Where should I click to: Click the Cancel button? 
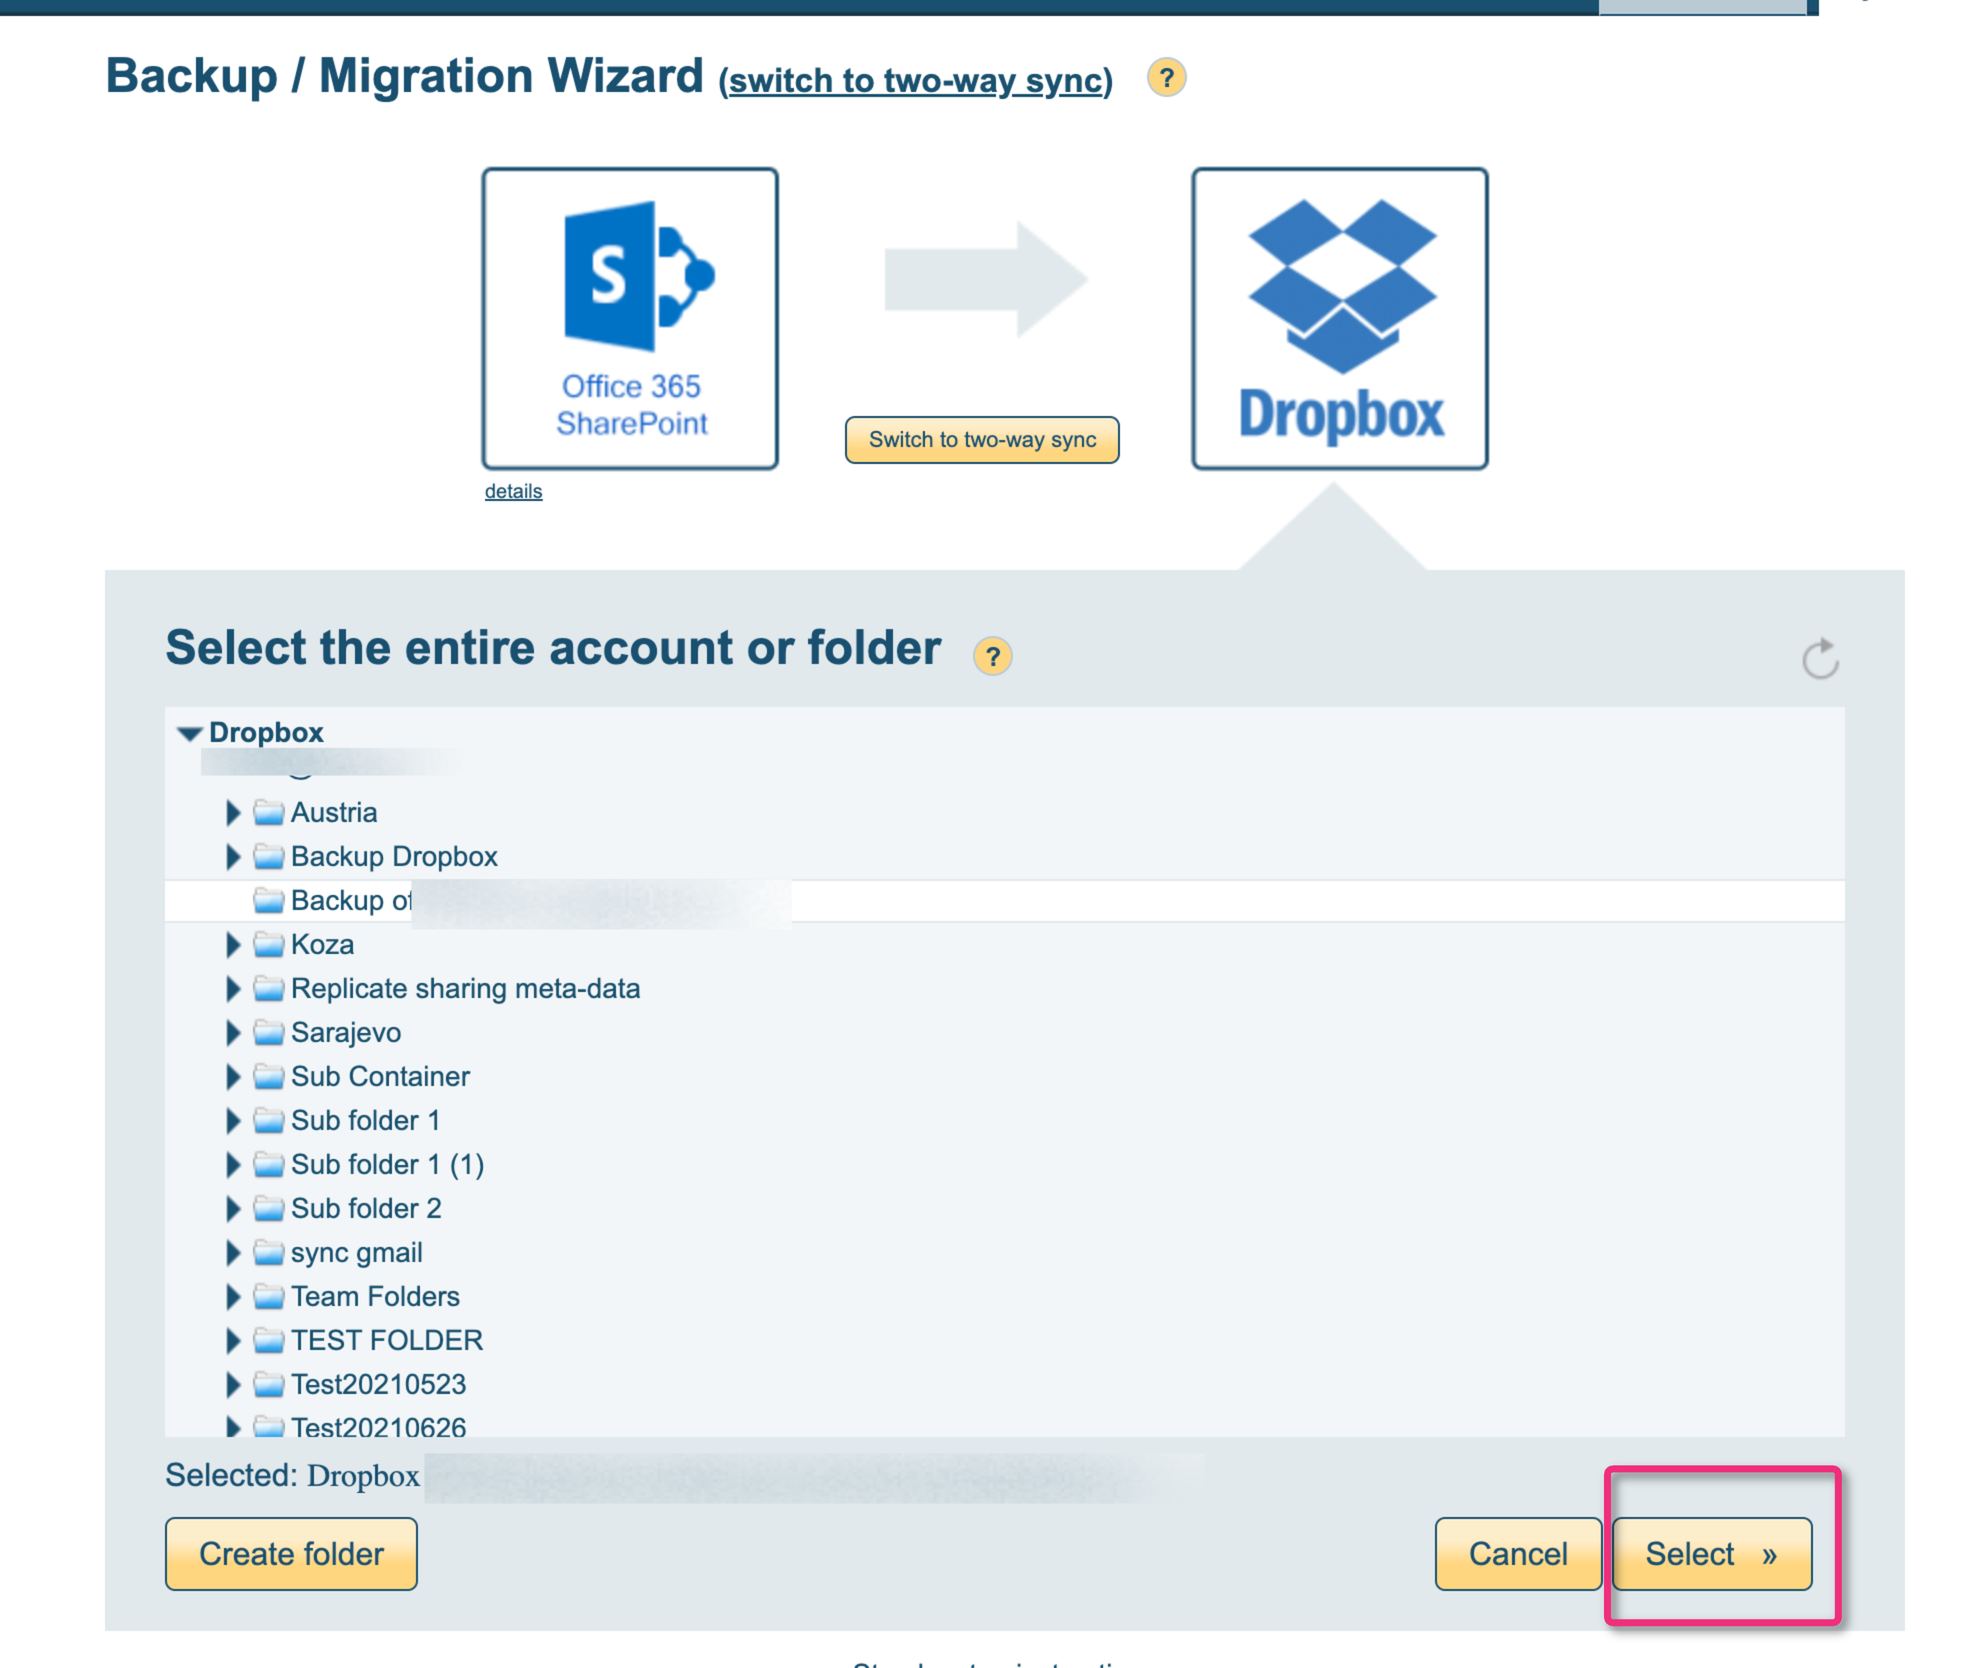1517,1553
